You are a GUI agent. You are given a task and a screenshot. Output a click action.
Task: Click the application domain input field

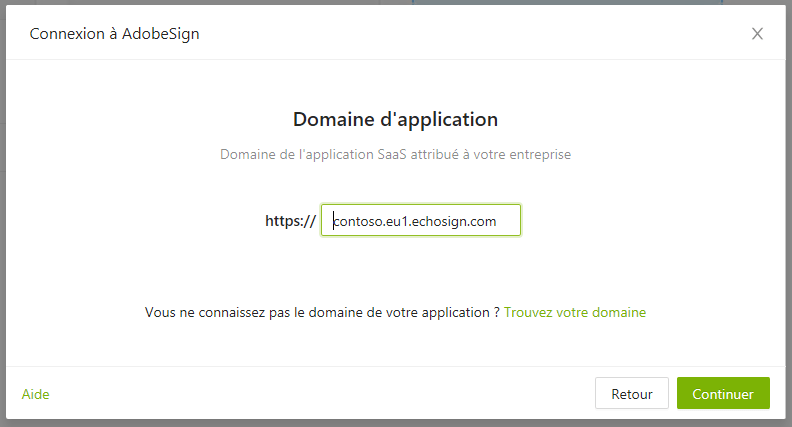(x=421, y=220)
